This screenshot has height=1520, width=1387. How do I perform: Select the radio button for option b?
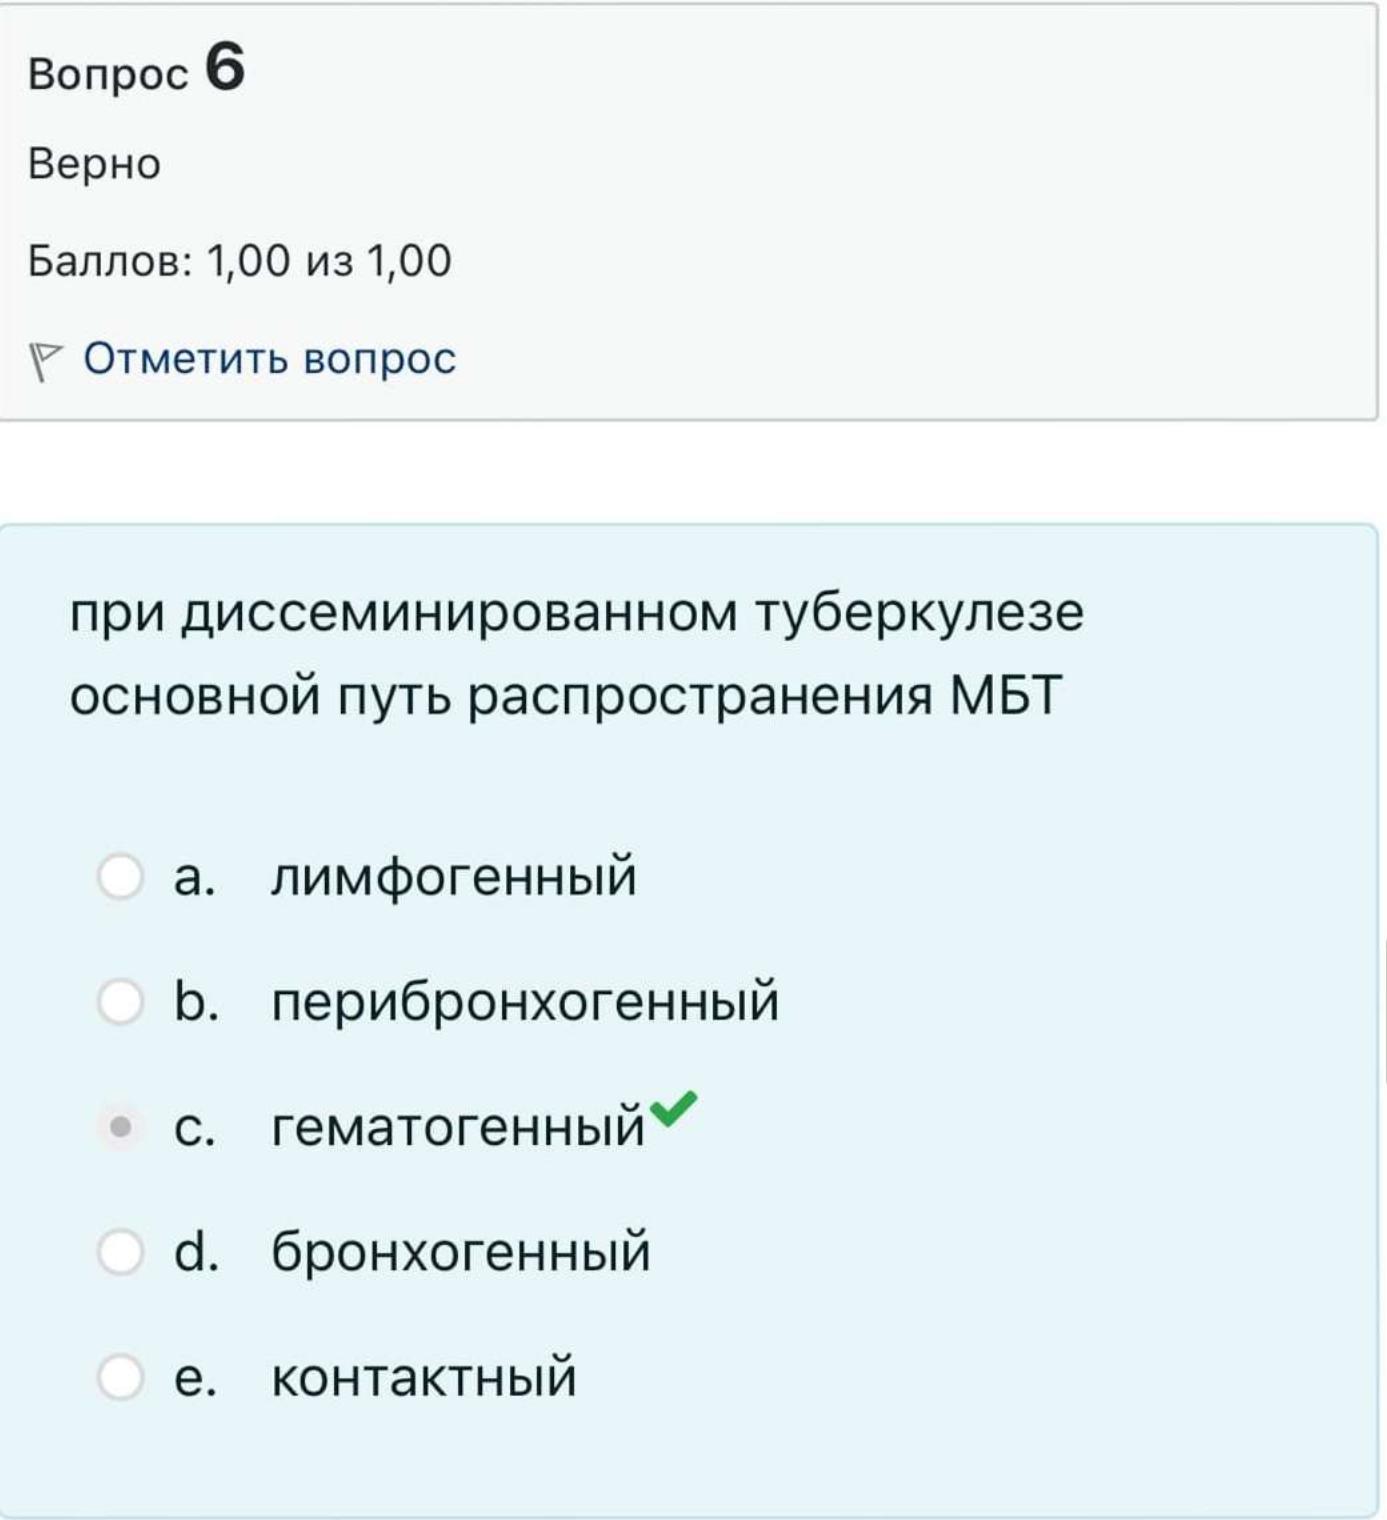click(x=120, y=1001)
